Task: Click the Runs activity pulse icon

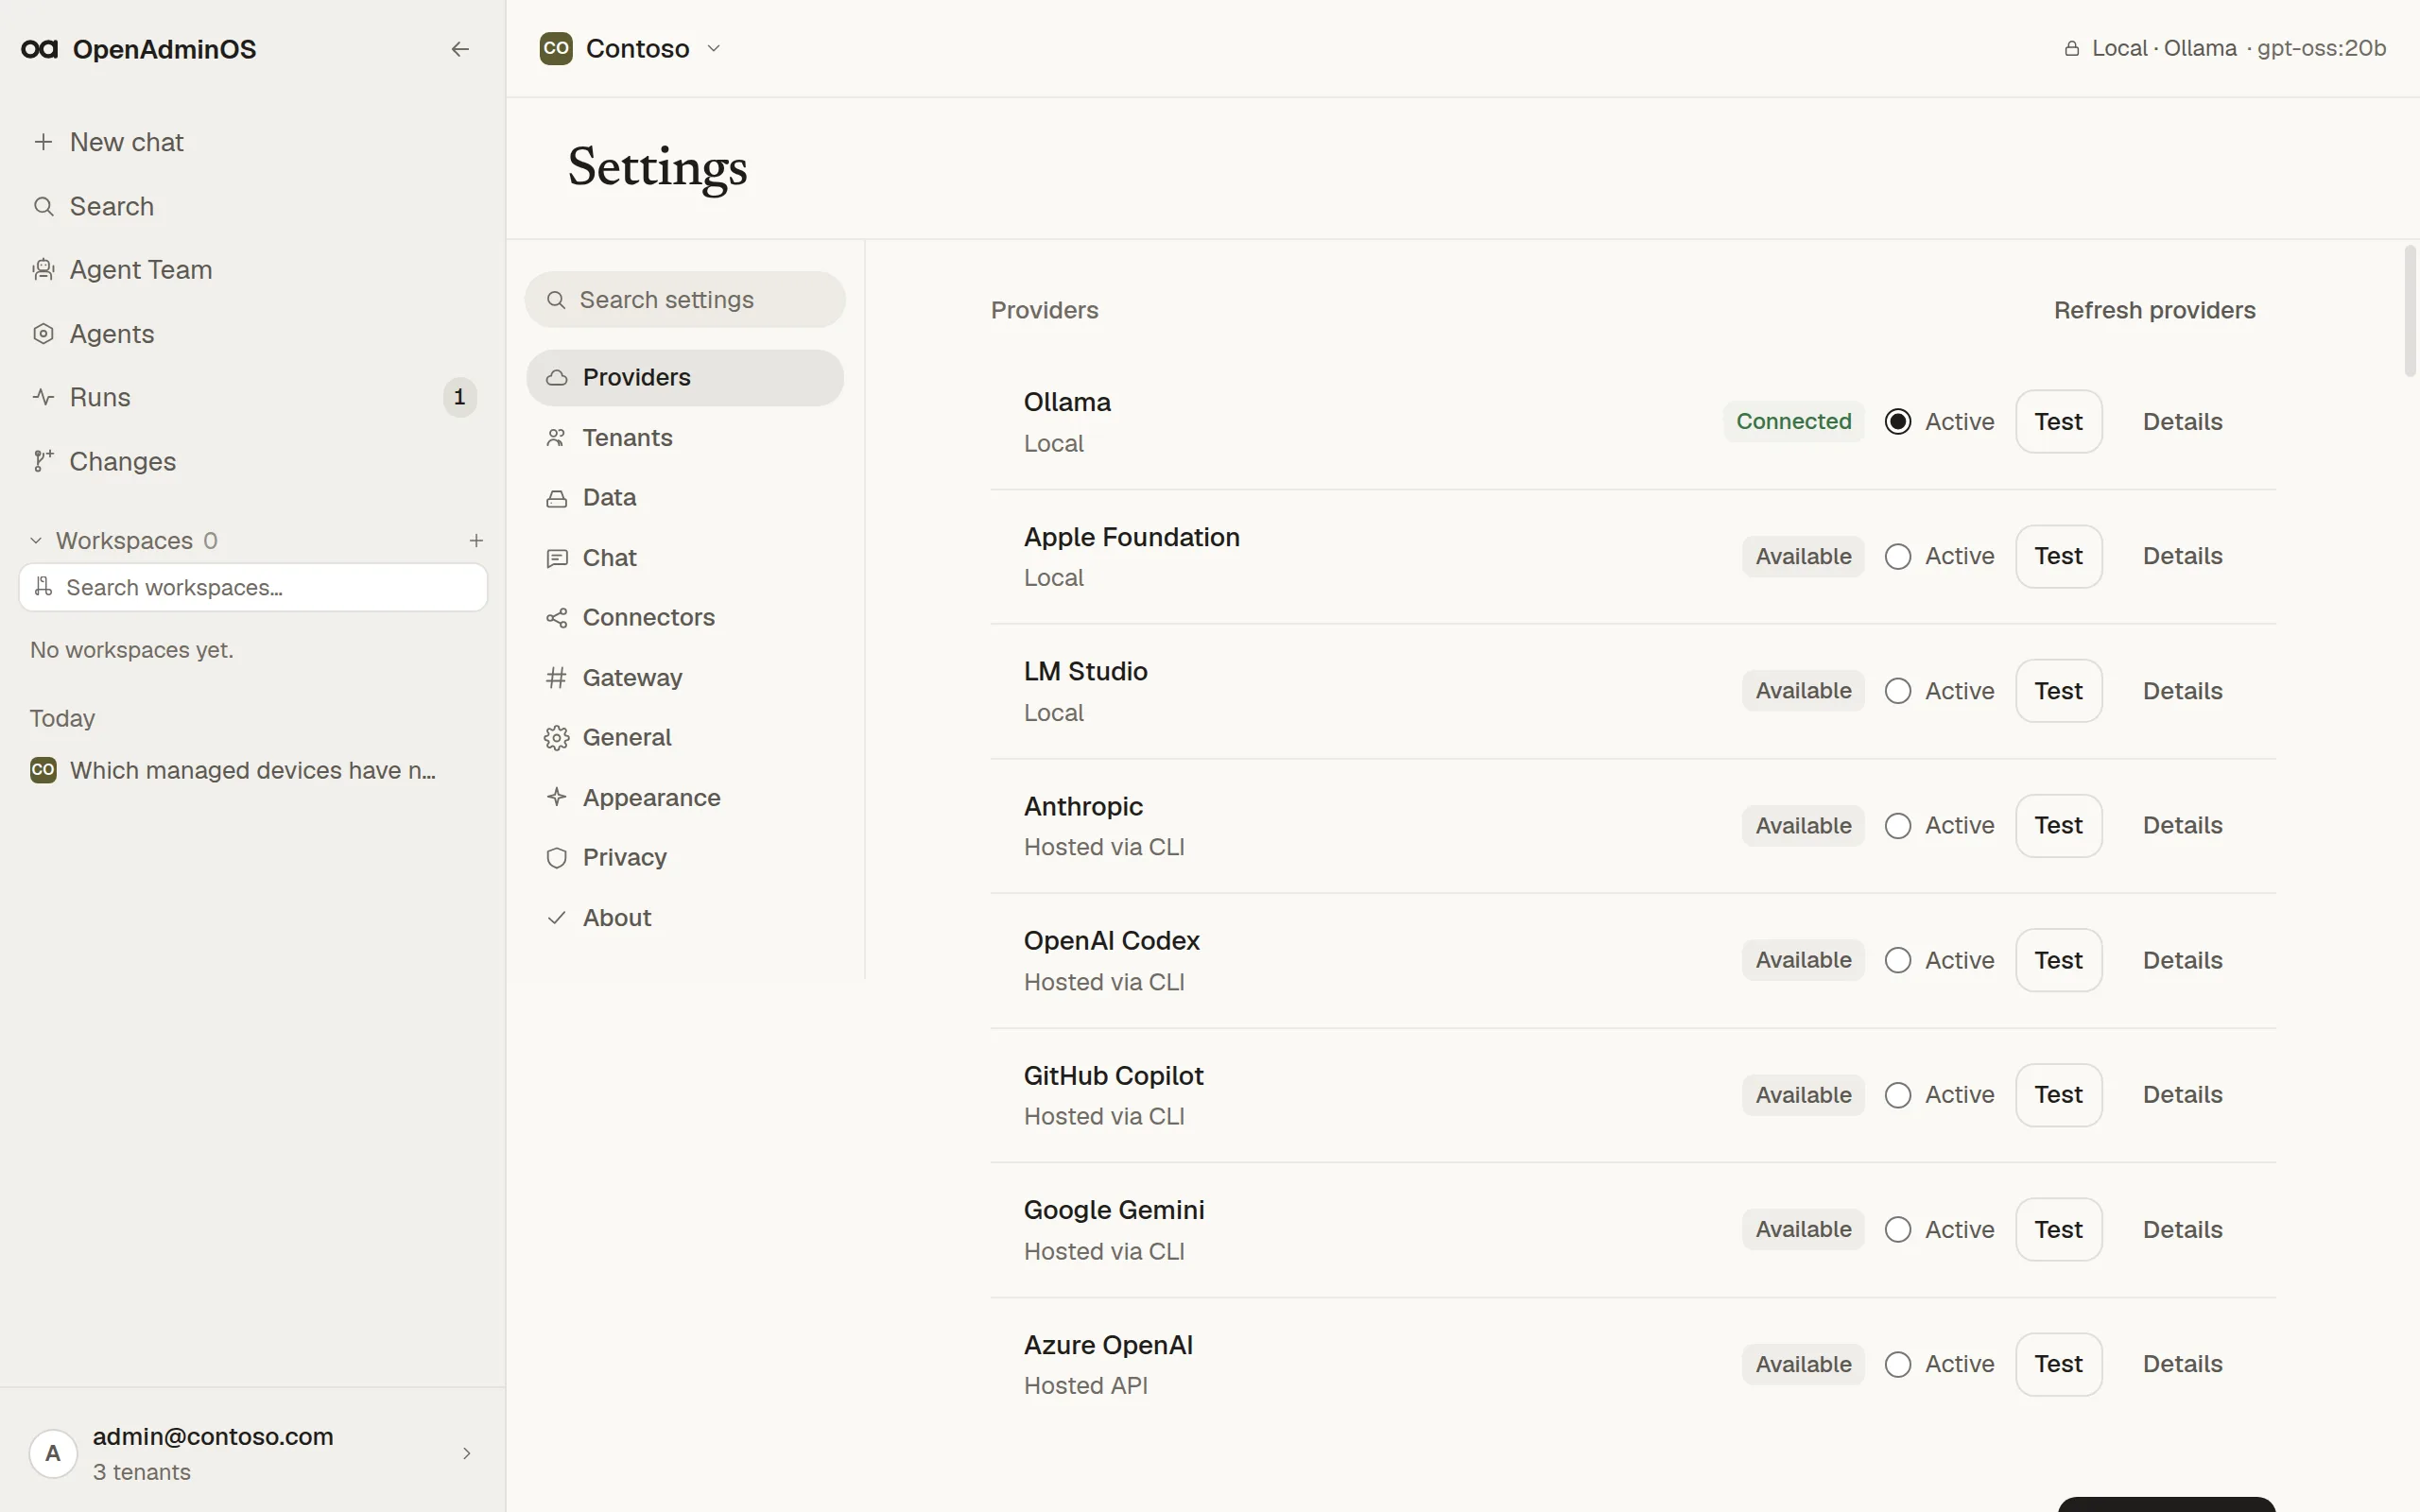Action: point(43,397)
